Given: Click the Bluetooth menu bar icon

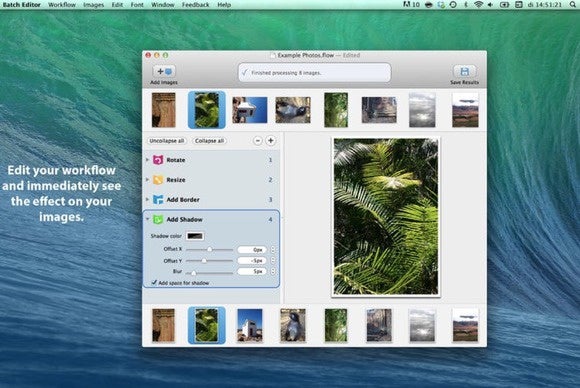Looking at the screenshot, I should (x=466, y=4).
